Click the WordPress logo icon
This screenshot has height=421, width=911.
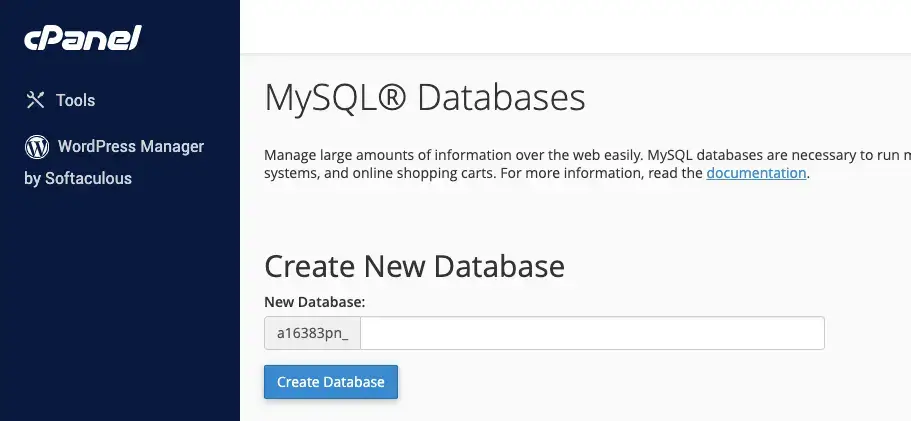click(x=37, y=146)
